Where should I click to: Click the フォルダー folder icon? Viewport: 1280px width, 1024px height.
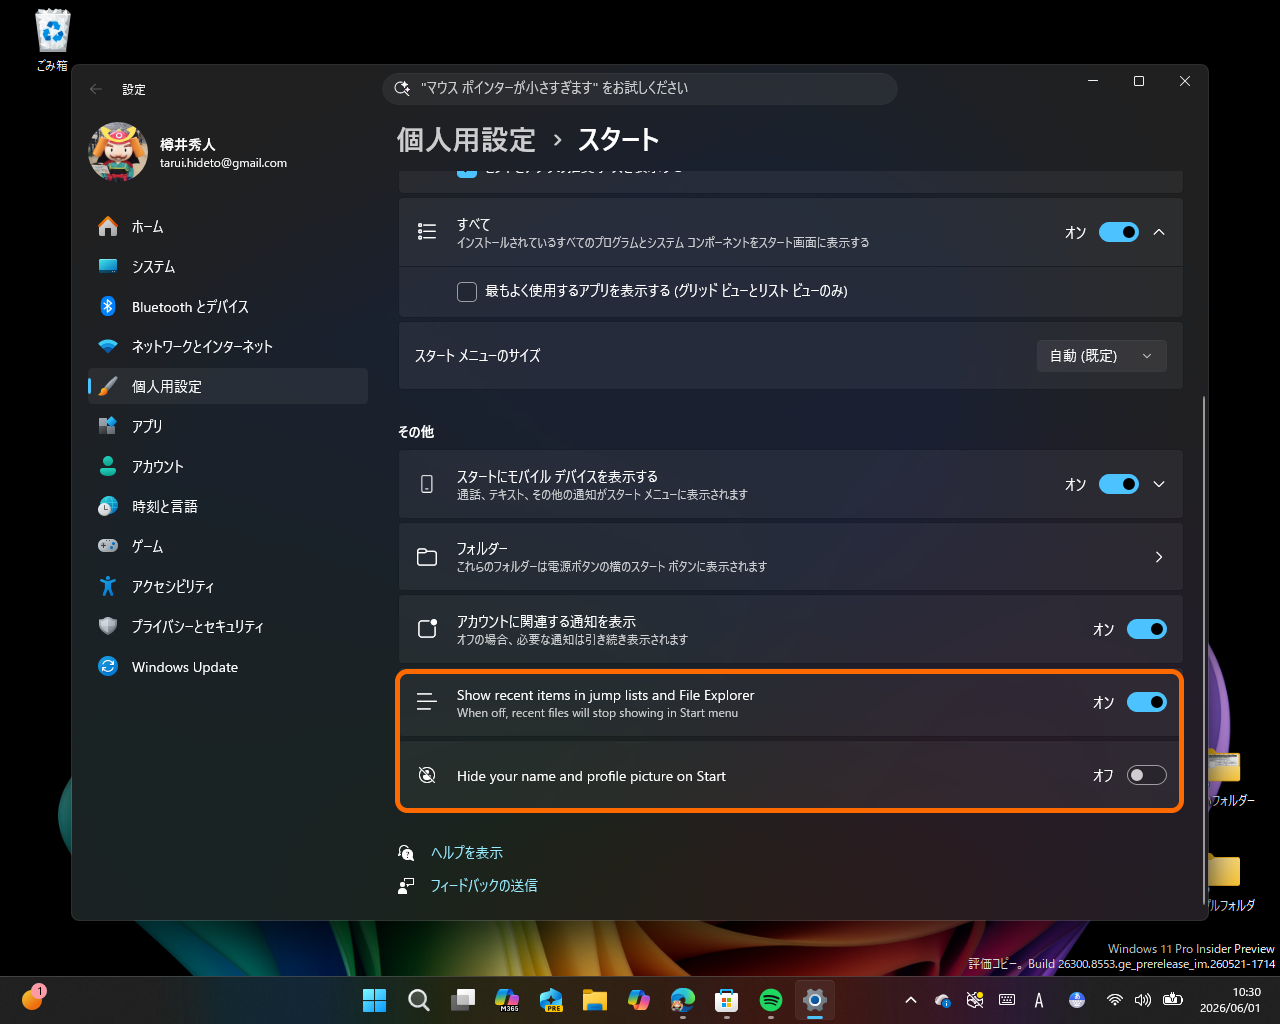[427, 557]
